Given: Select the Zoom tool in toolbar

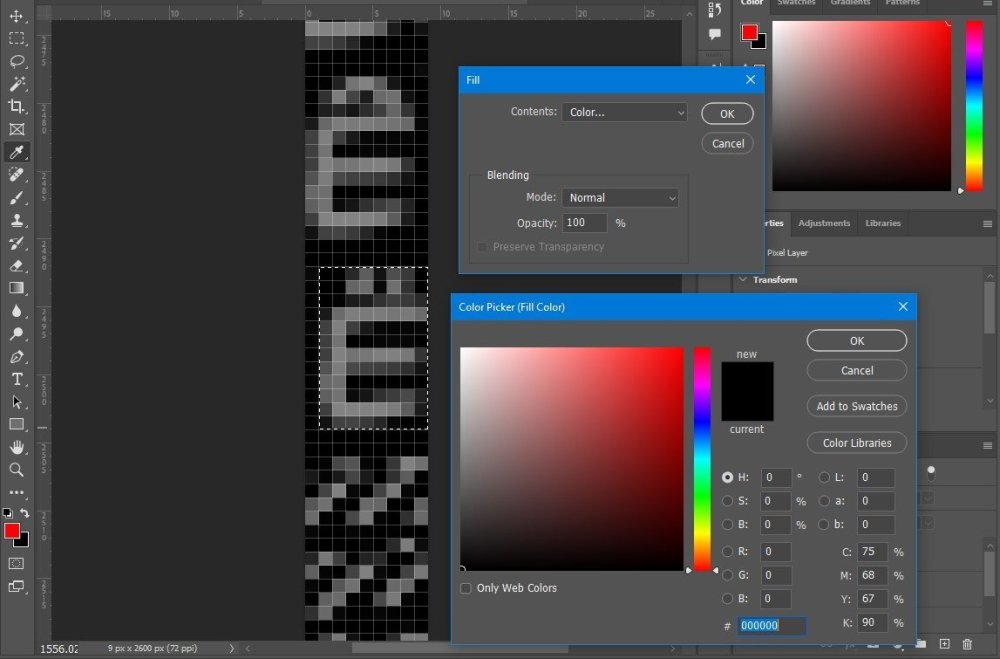Looking at the screenshot, I should [16, 470].
